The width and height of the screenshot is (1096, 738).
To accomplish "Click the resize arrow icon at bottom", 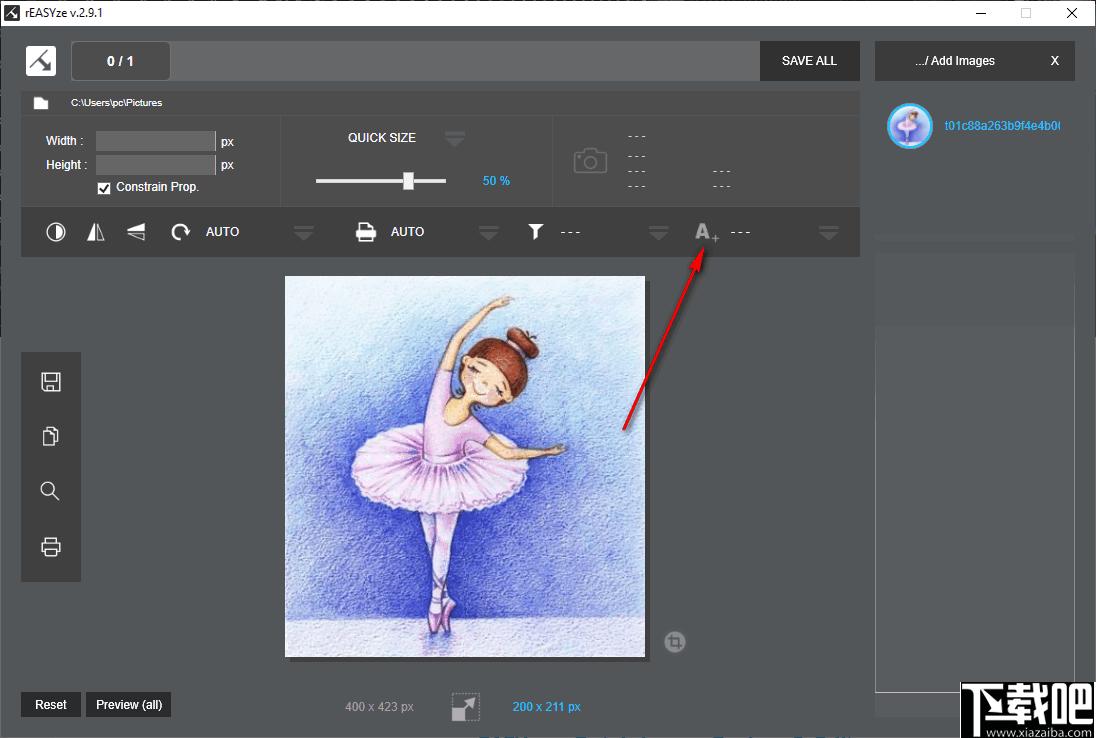I will pos(466,707).
